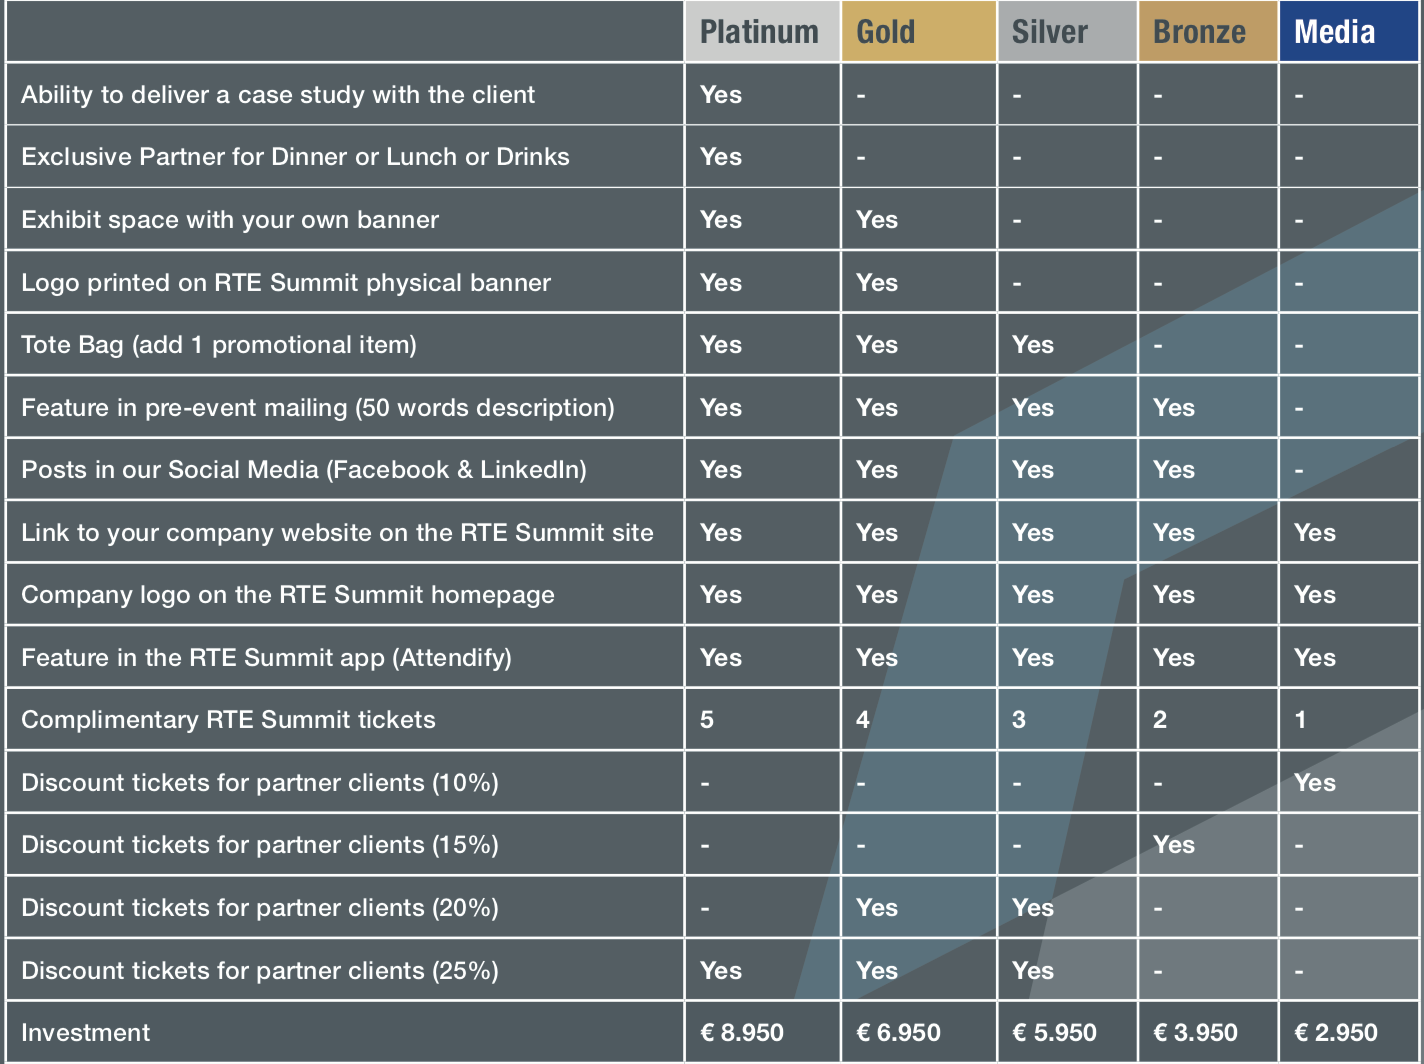The width and height of the screenshot is (1424, 1064).
Task: Click 'Exclusive Partner for Dinner' row label
Action: [295, 157]
